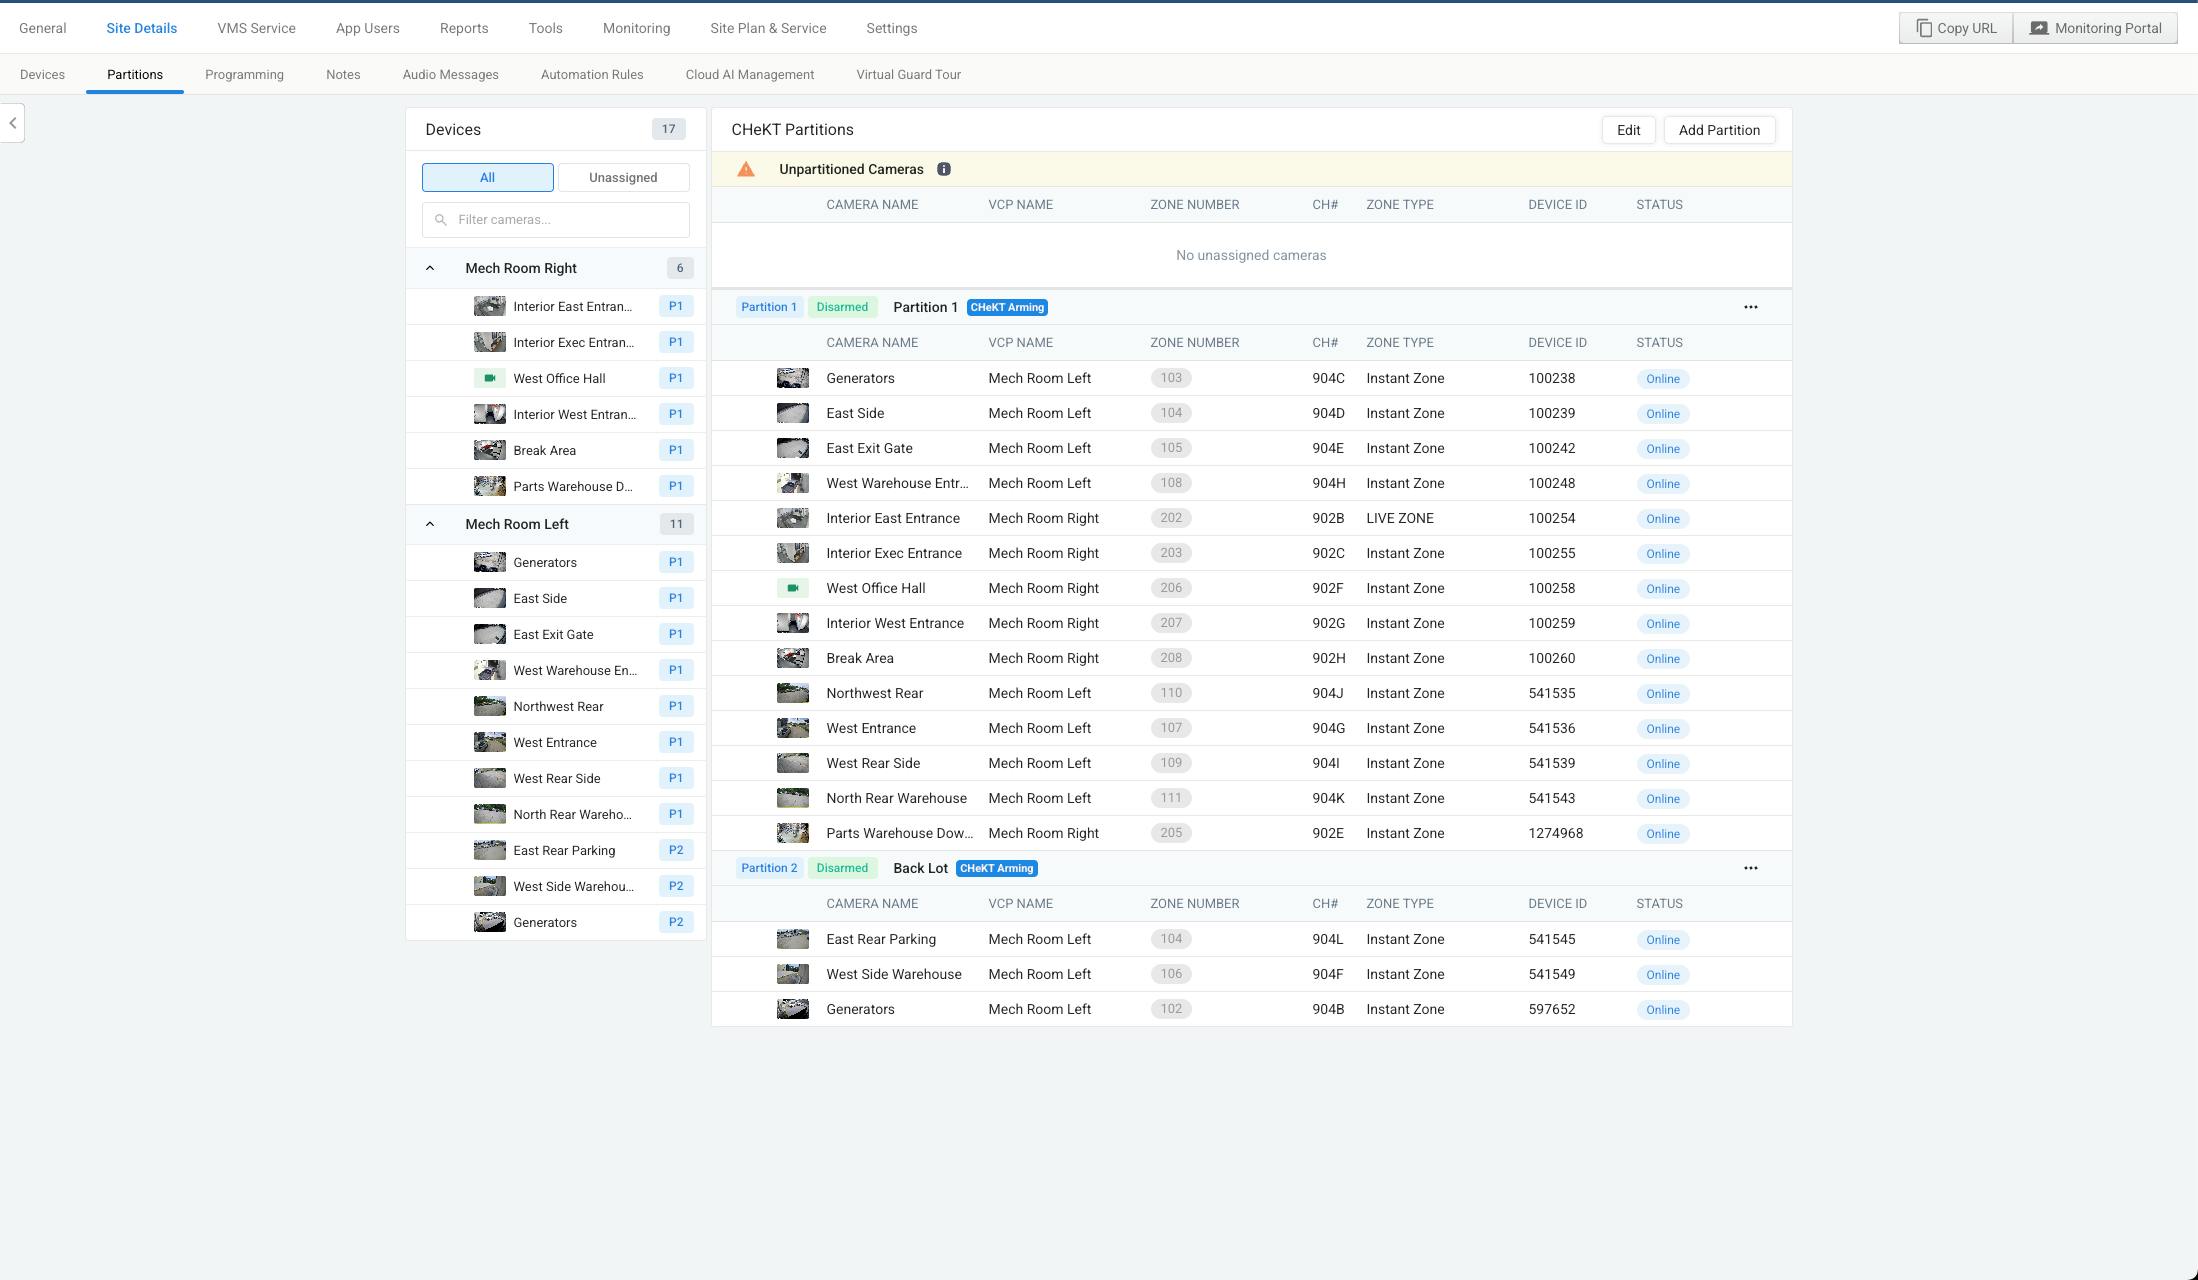Open the Reports tab
Screen dimensions: 2198x1280
[464, 28]
